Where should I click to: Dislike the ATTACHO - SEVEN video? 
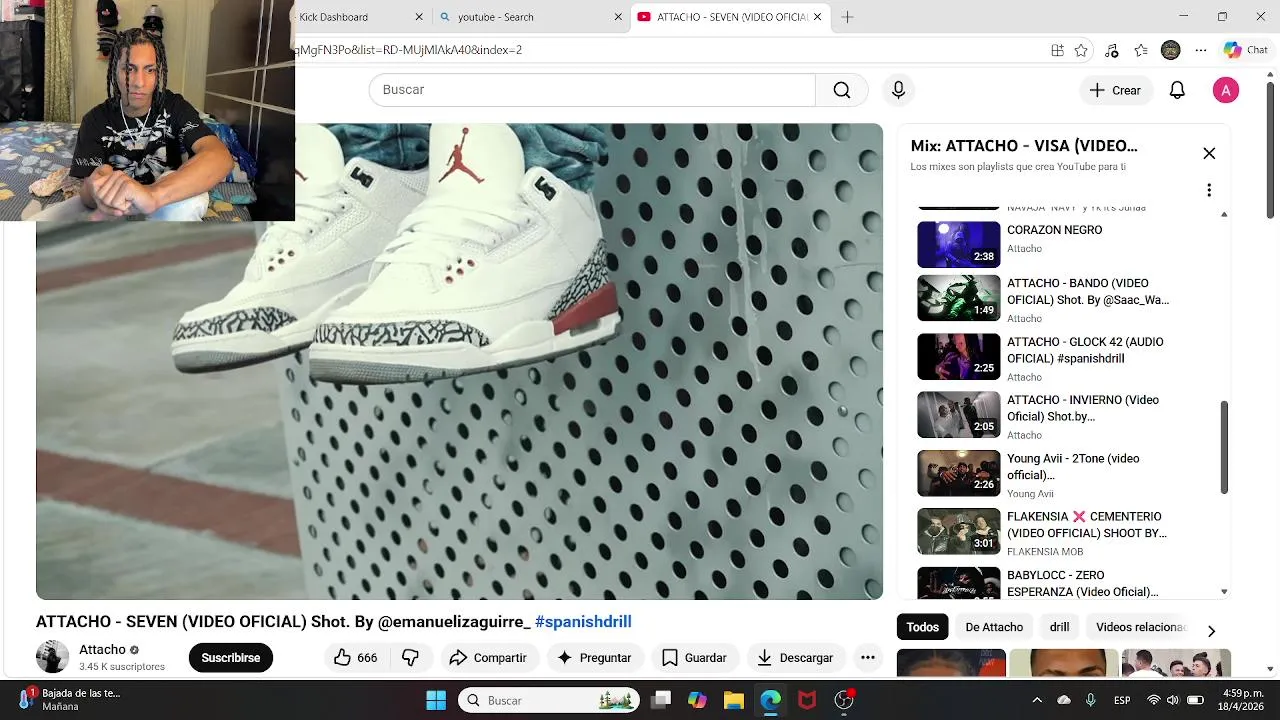tap(411, 657)
